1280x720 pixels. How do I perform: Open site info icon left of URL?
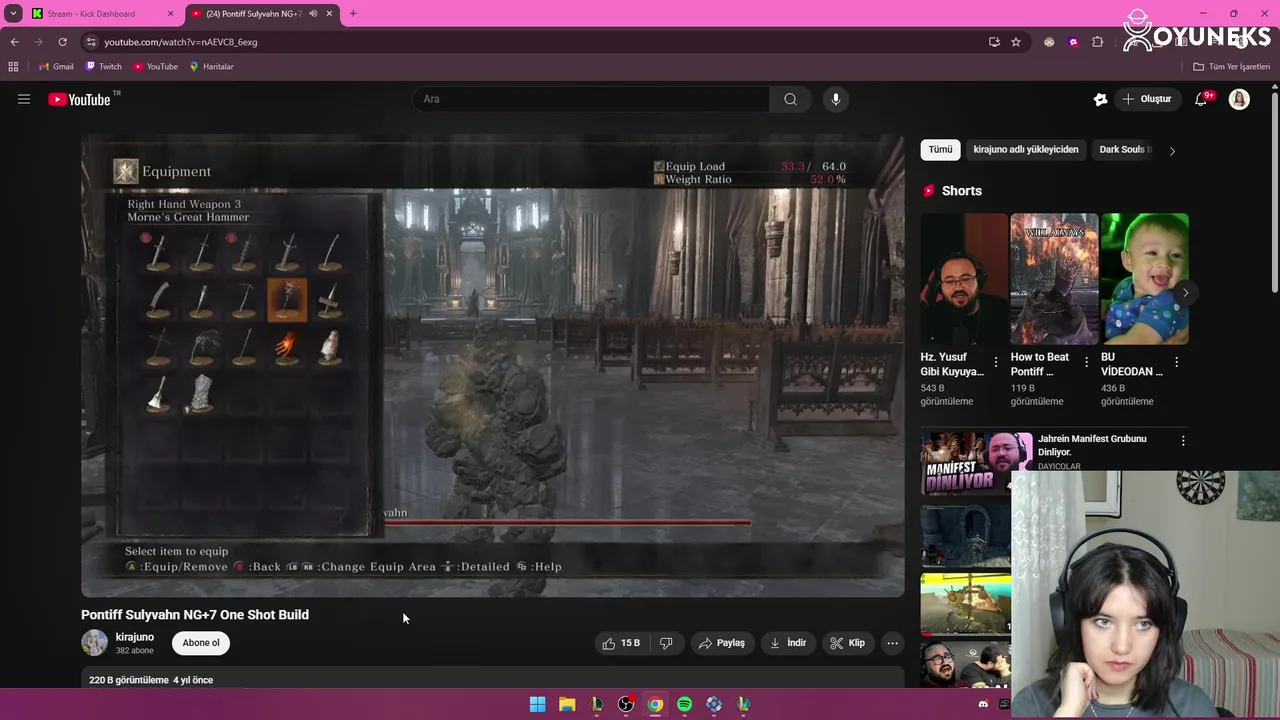(91, 42)
